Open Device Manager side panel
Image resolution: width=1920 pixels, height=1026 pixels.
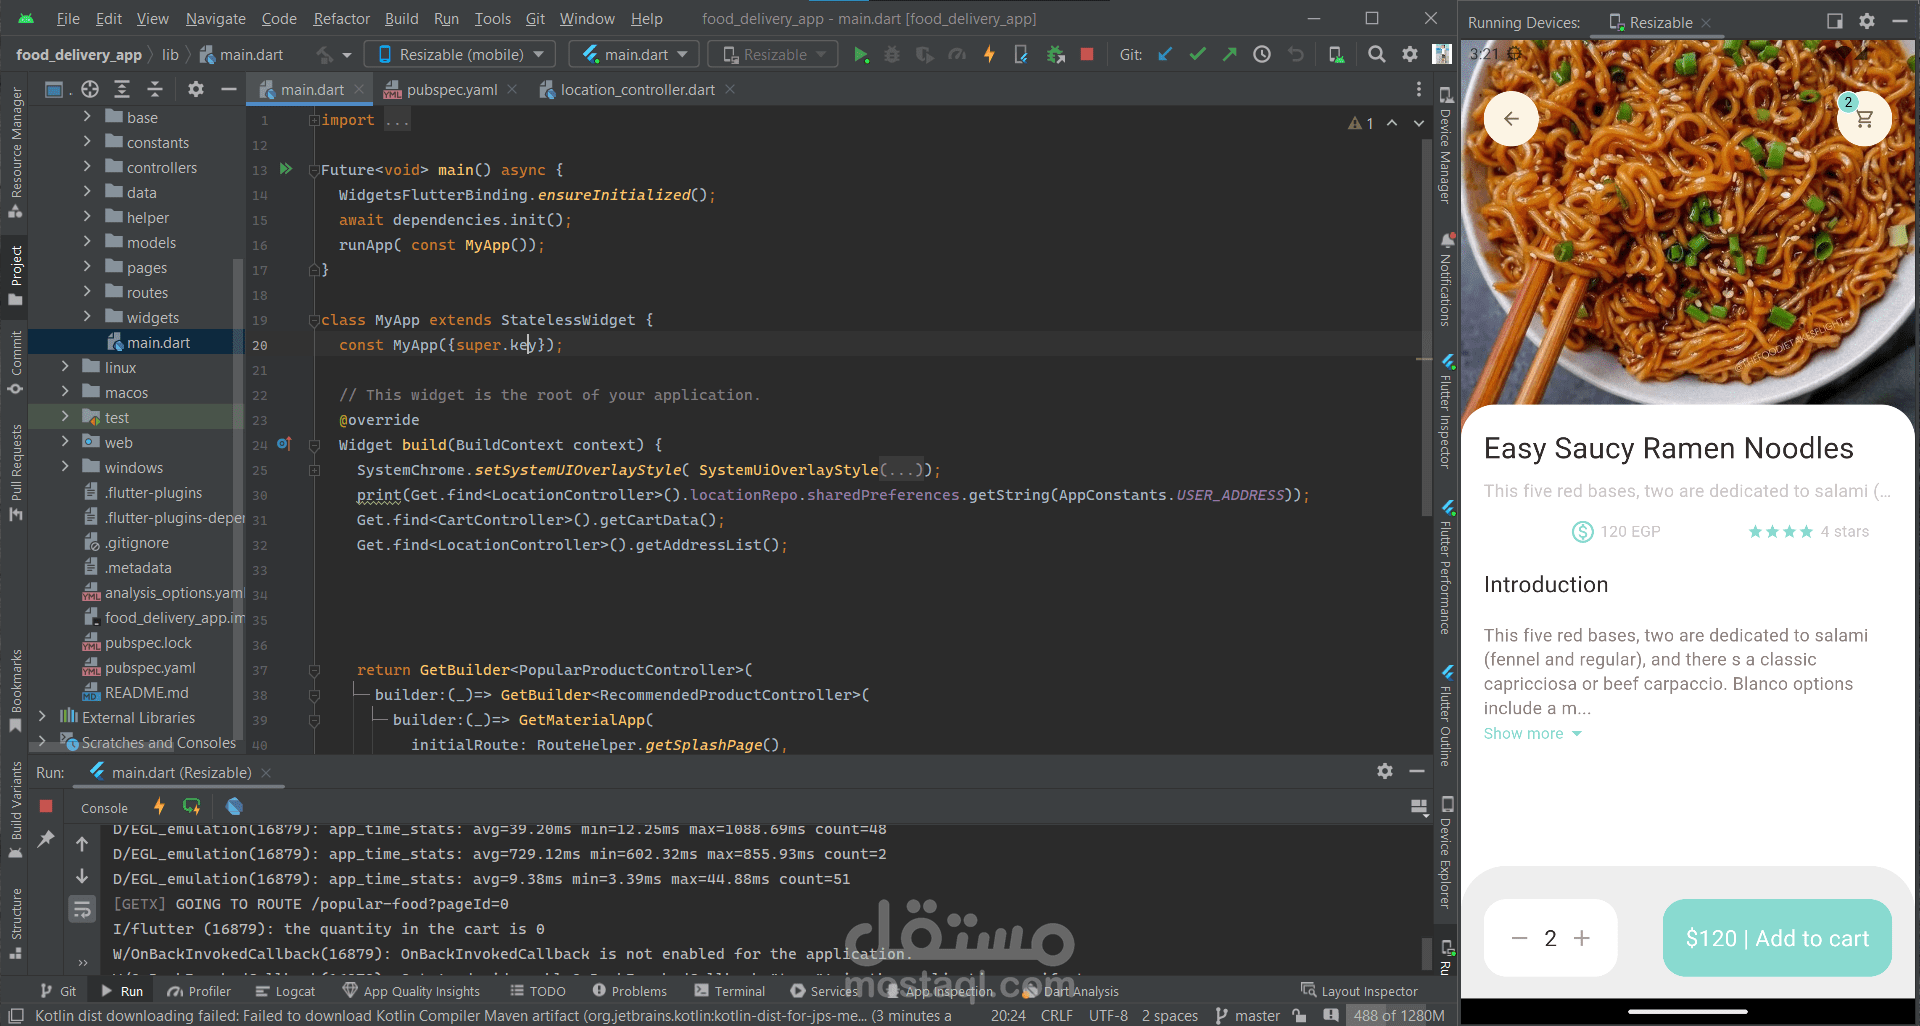point(1446,145)
